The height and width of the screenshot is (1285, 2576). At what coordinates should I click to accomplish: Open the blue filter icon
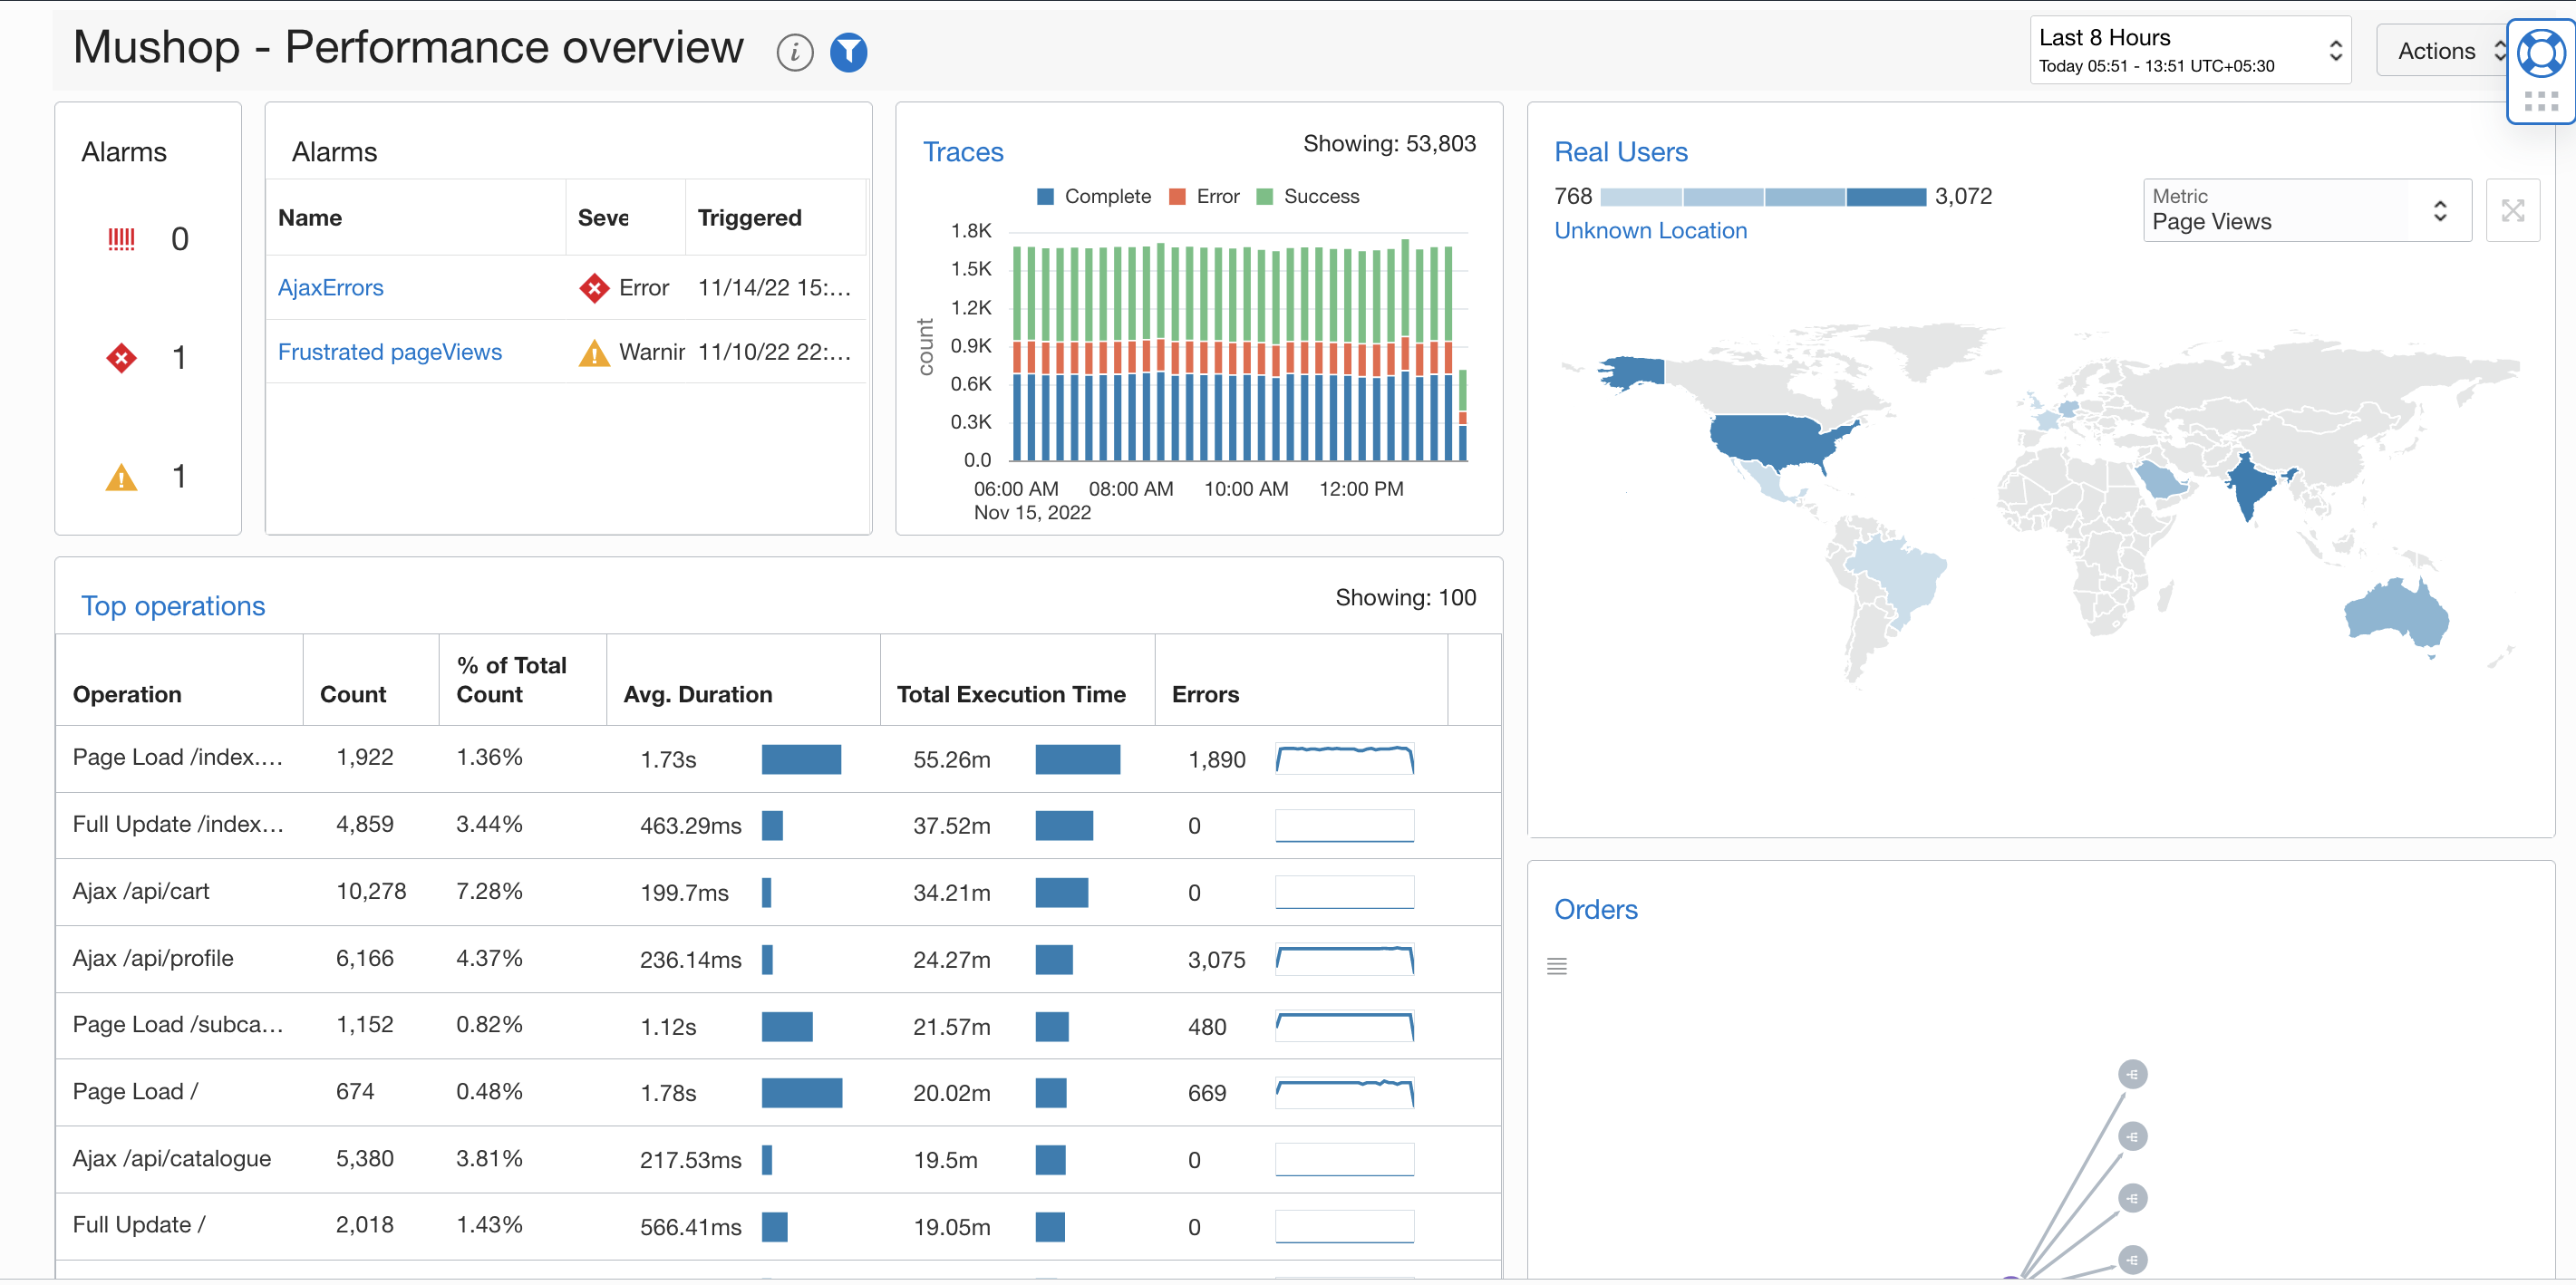point(848,51)
